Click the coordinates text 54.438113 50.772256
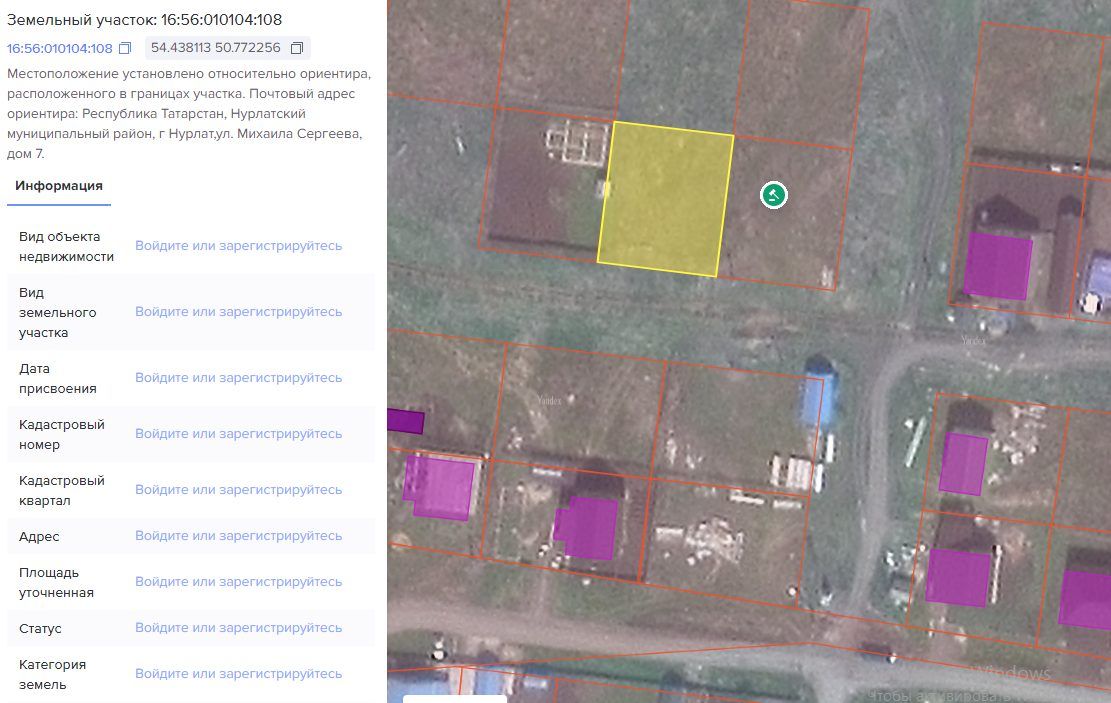This screenshot has height=703, width=1111. click(215, 47)
